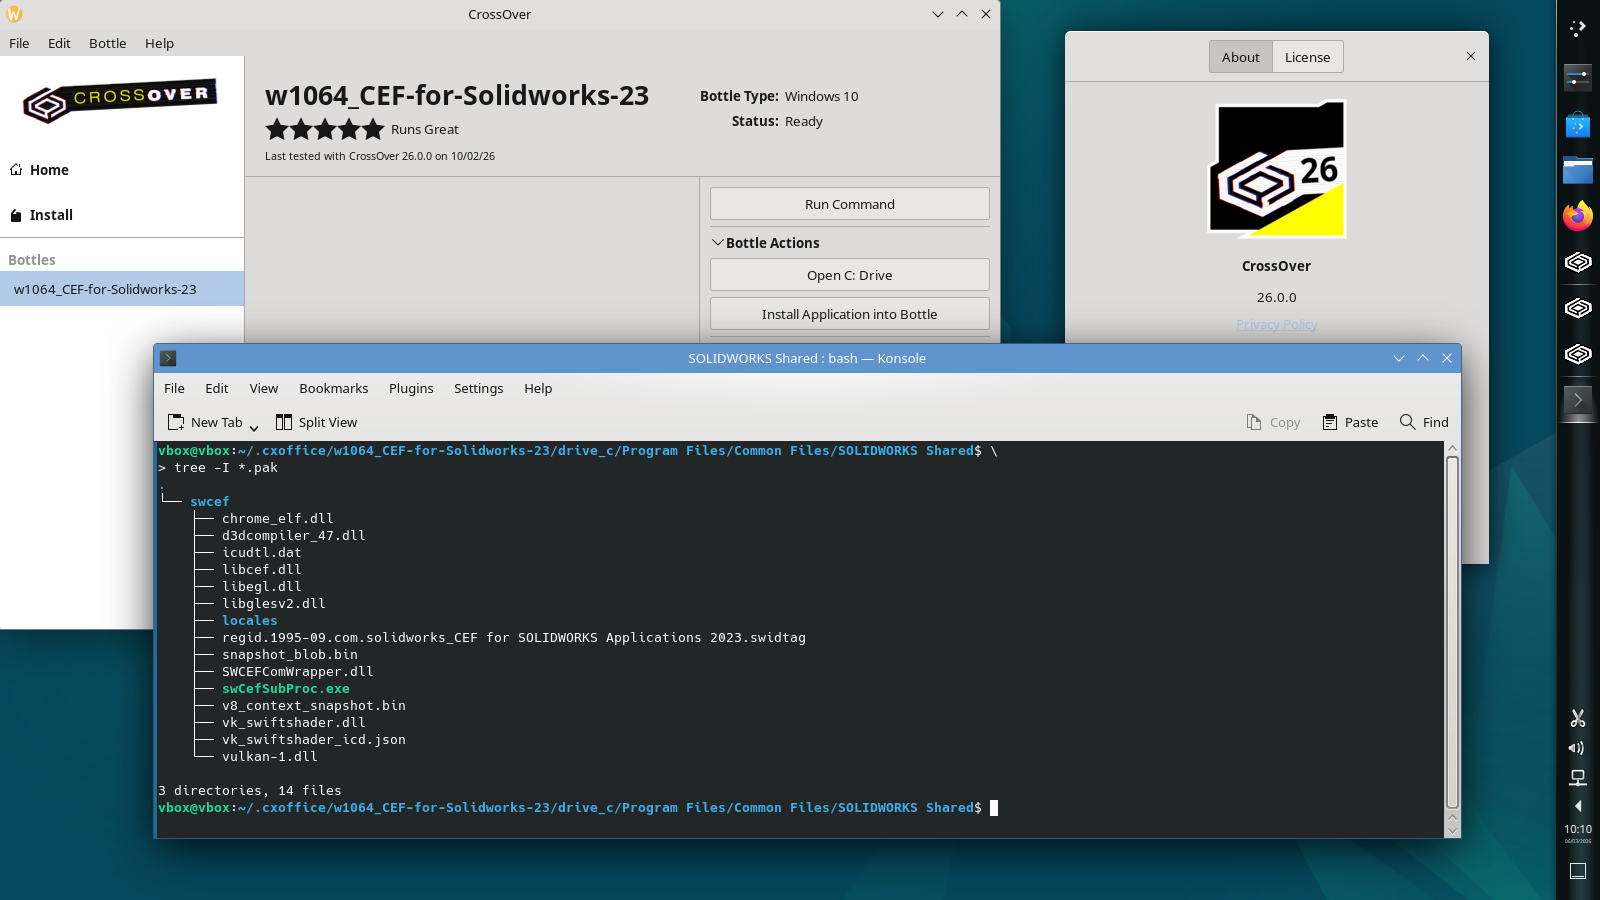The image size is (1600, 900).
Task: Open the KDE application launcher in the panel
Action: [x=1578, y=29]
